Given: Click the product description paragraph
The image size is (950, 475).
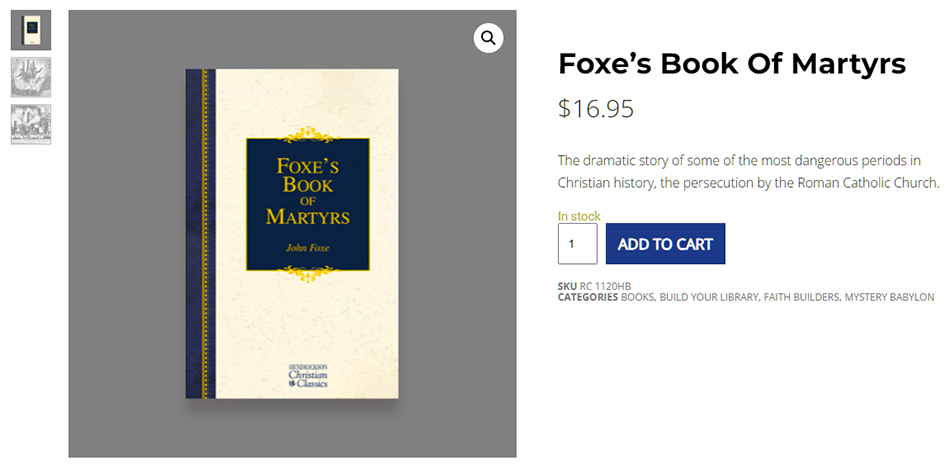Looking at the screenshot, I should coord(748,172).
